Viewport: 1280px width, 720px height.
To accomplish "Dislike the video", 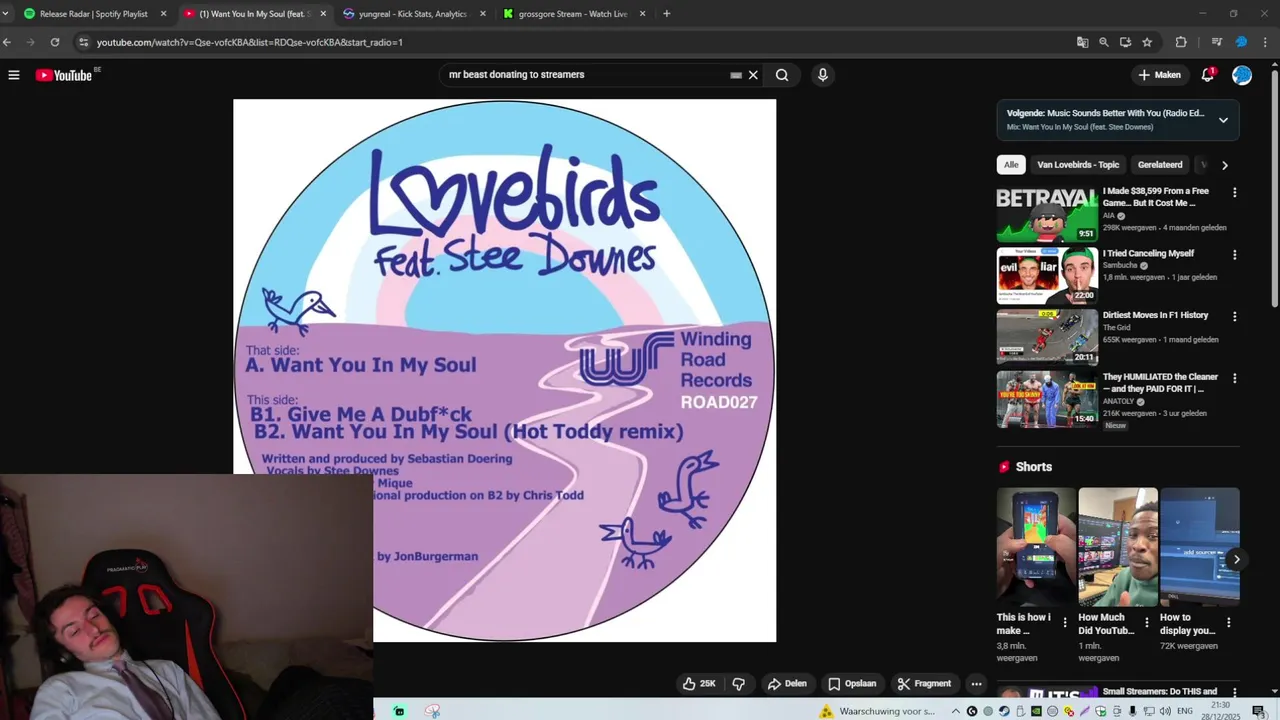I will point(739,684).
